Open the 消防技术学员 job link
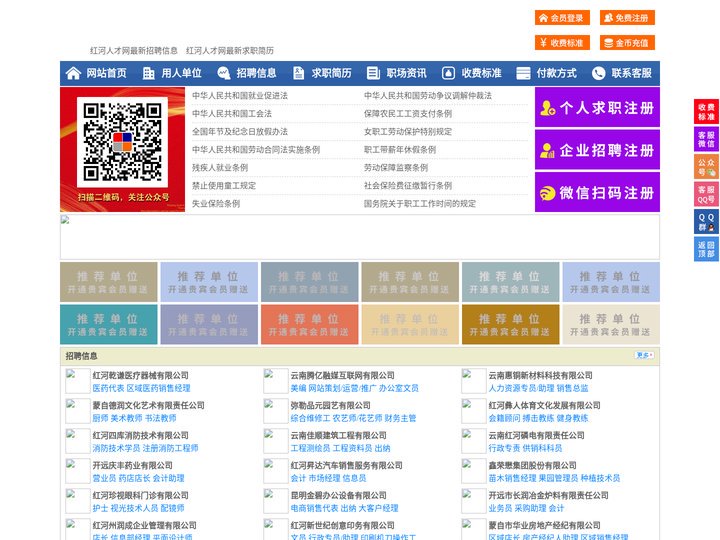The width and height of the screenshot is (720, 540). [x=116, y=448]
